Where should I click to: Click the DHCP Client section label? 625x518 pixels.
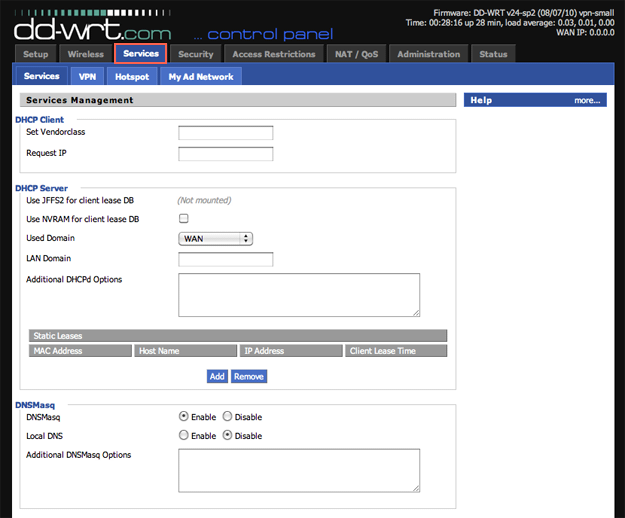(x=39, y=120)
